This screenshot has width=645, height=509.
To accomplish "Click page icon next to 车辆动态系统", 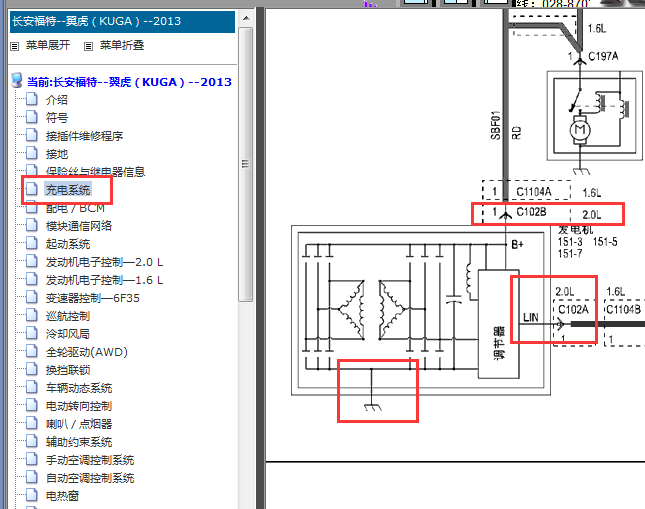I will click(x=32, y=387).
